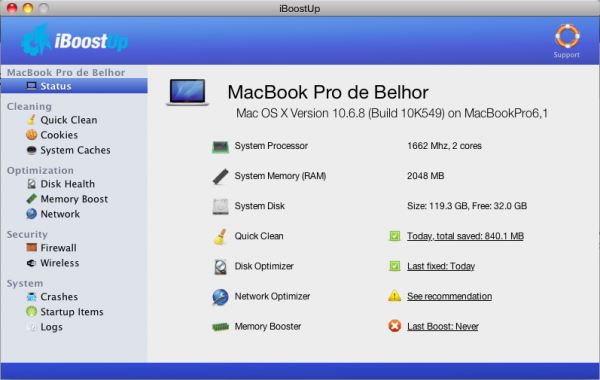Click the Network globe sidebar icon
This screenshot has width=600, height=380.
tap(31, 214)
